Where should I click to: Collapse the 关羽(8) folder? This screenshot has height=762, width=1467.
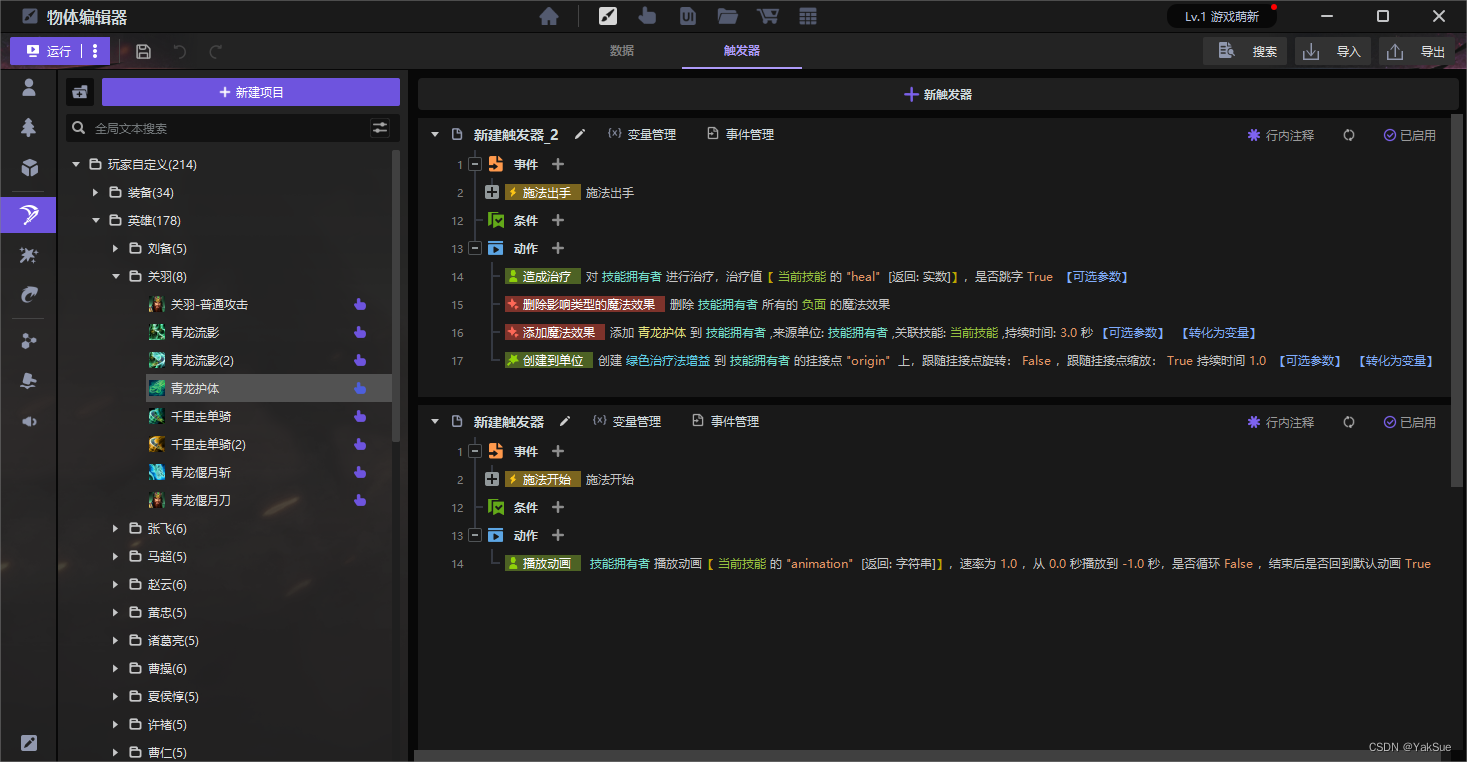(x=116, y=276)
